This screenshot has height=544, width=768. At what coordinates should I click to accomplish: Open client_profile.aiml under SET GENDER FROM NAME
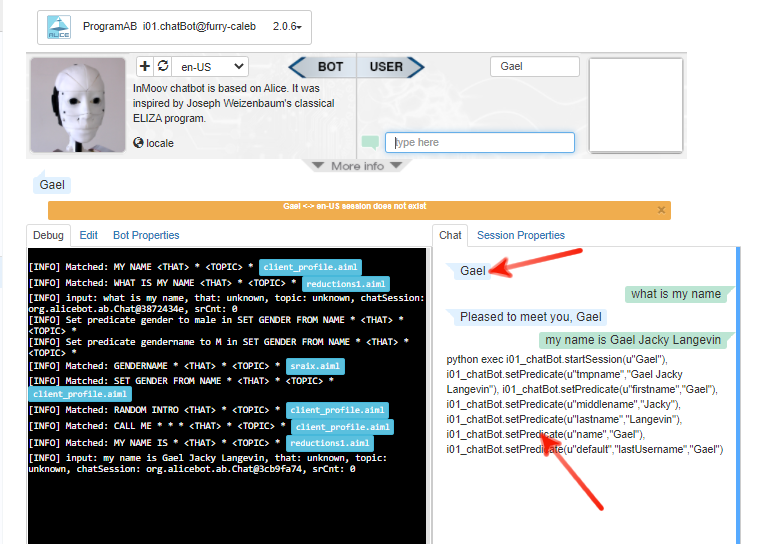pos(80,394)
